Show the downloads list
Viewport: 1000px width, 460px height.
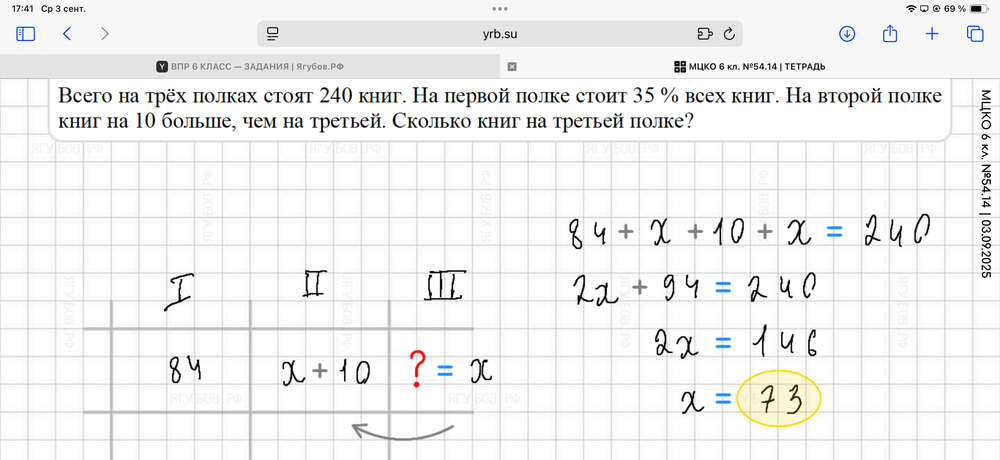tap(847, 33)
